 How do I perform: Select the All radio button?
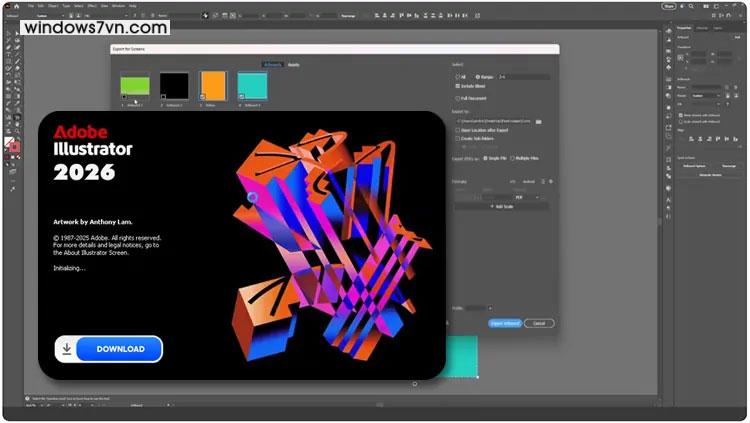457,76
